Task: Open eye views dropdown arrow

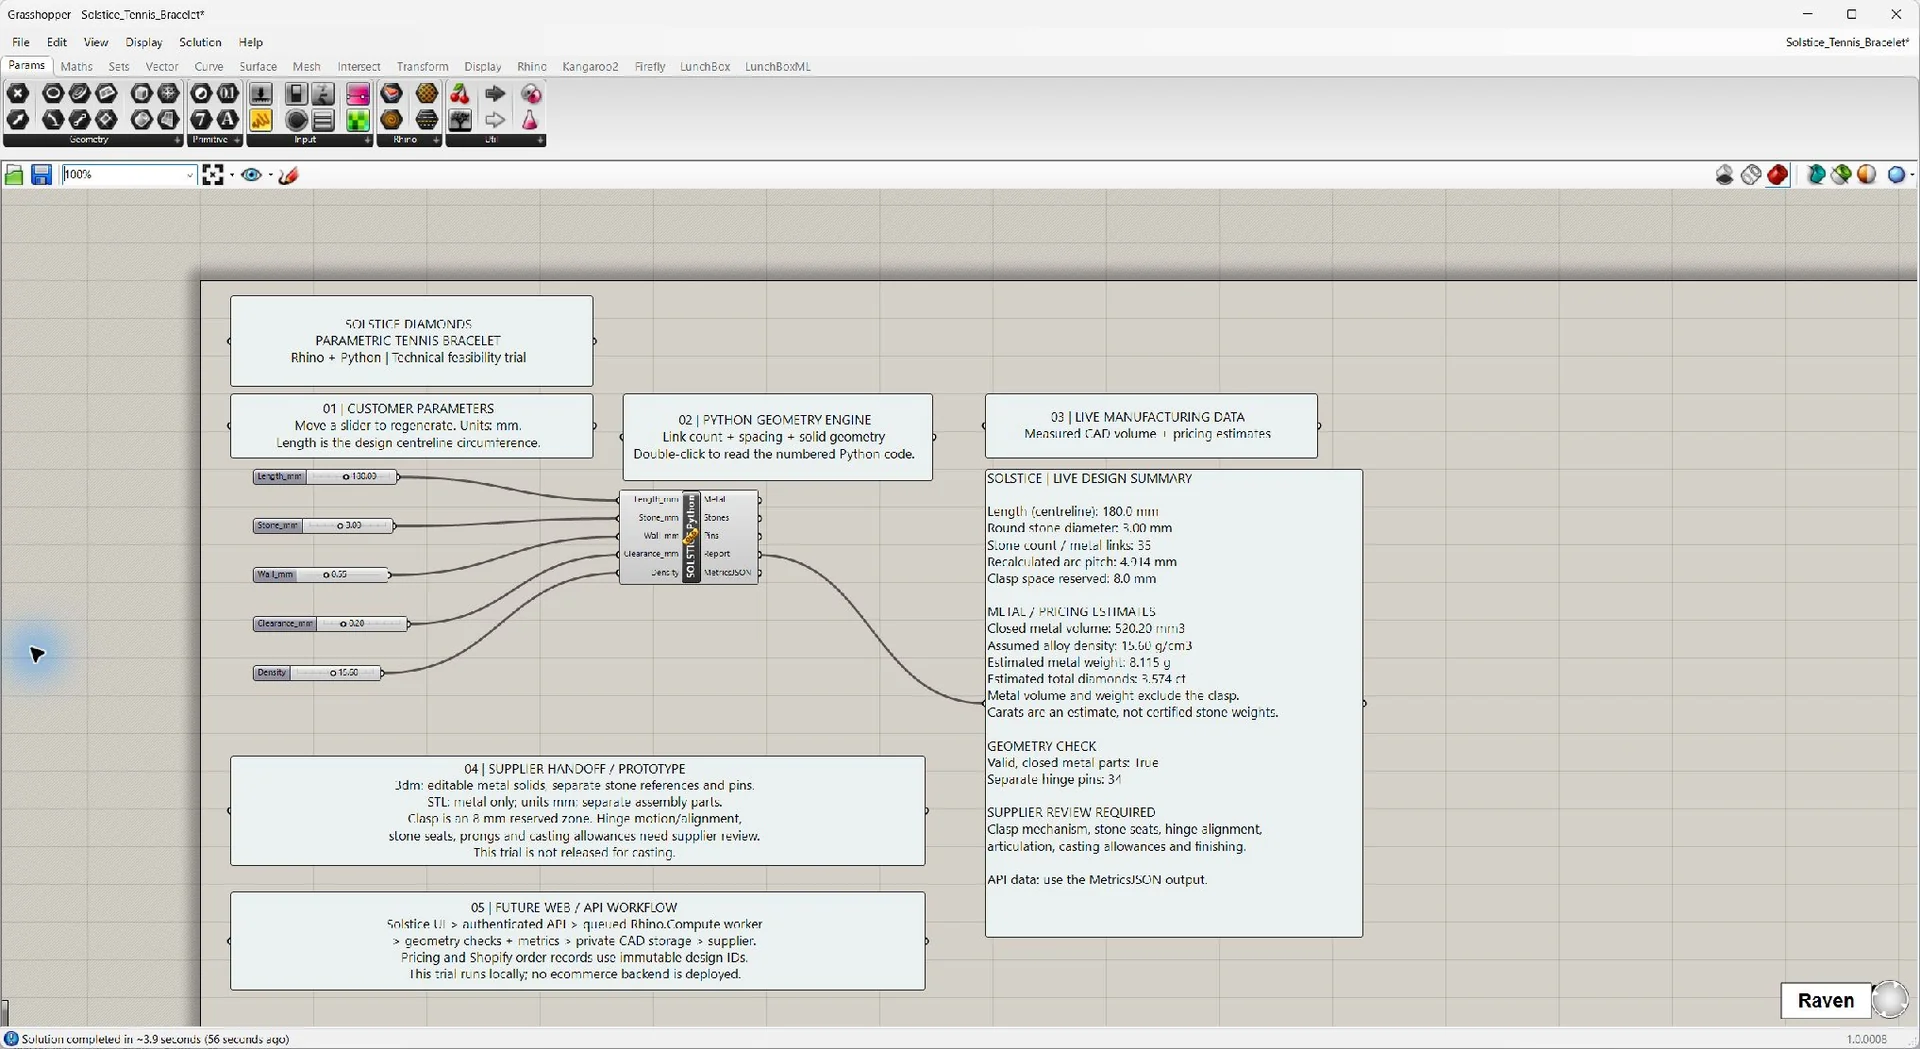Action: click(270, 175)
